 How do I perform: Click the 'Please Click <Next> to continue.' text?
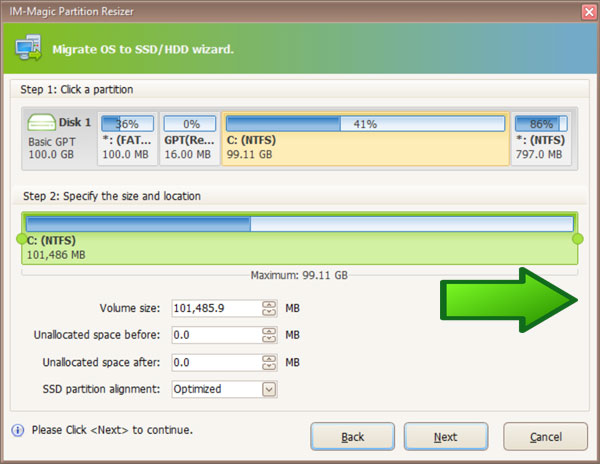pyautogui.click(x=112, y=430)
